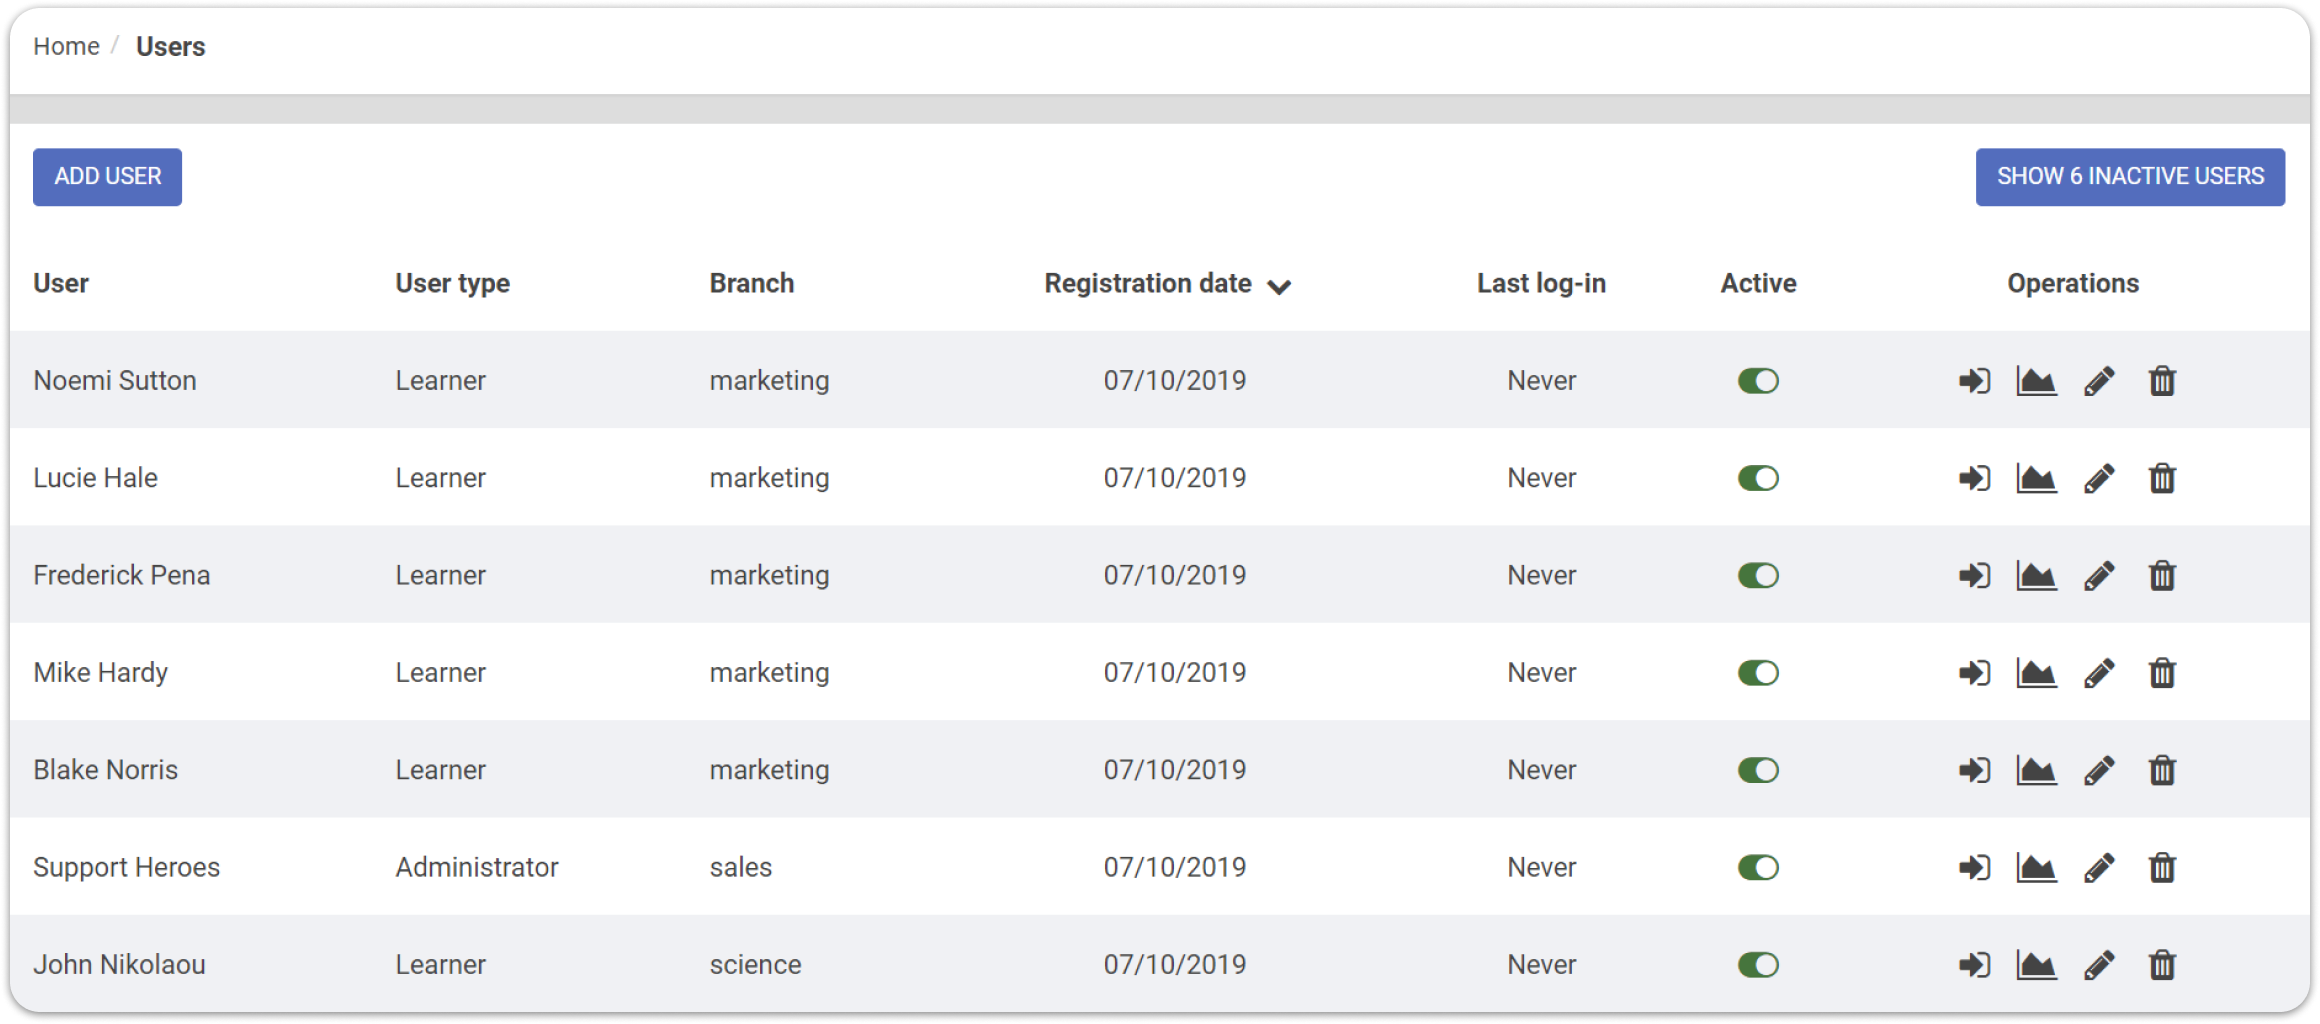Log in as Lucie Hale icon
Image resolution: width=2320 pixels, height=1024 pixels.
point(1974,478)
